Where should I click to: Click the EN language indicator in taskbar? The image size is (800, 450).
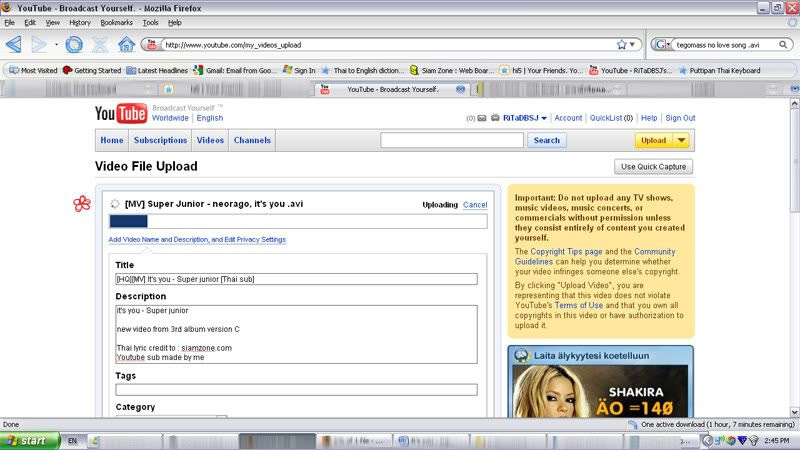pos(72,441)
